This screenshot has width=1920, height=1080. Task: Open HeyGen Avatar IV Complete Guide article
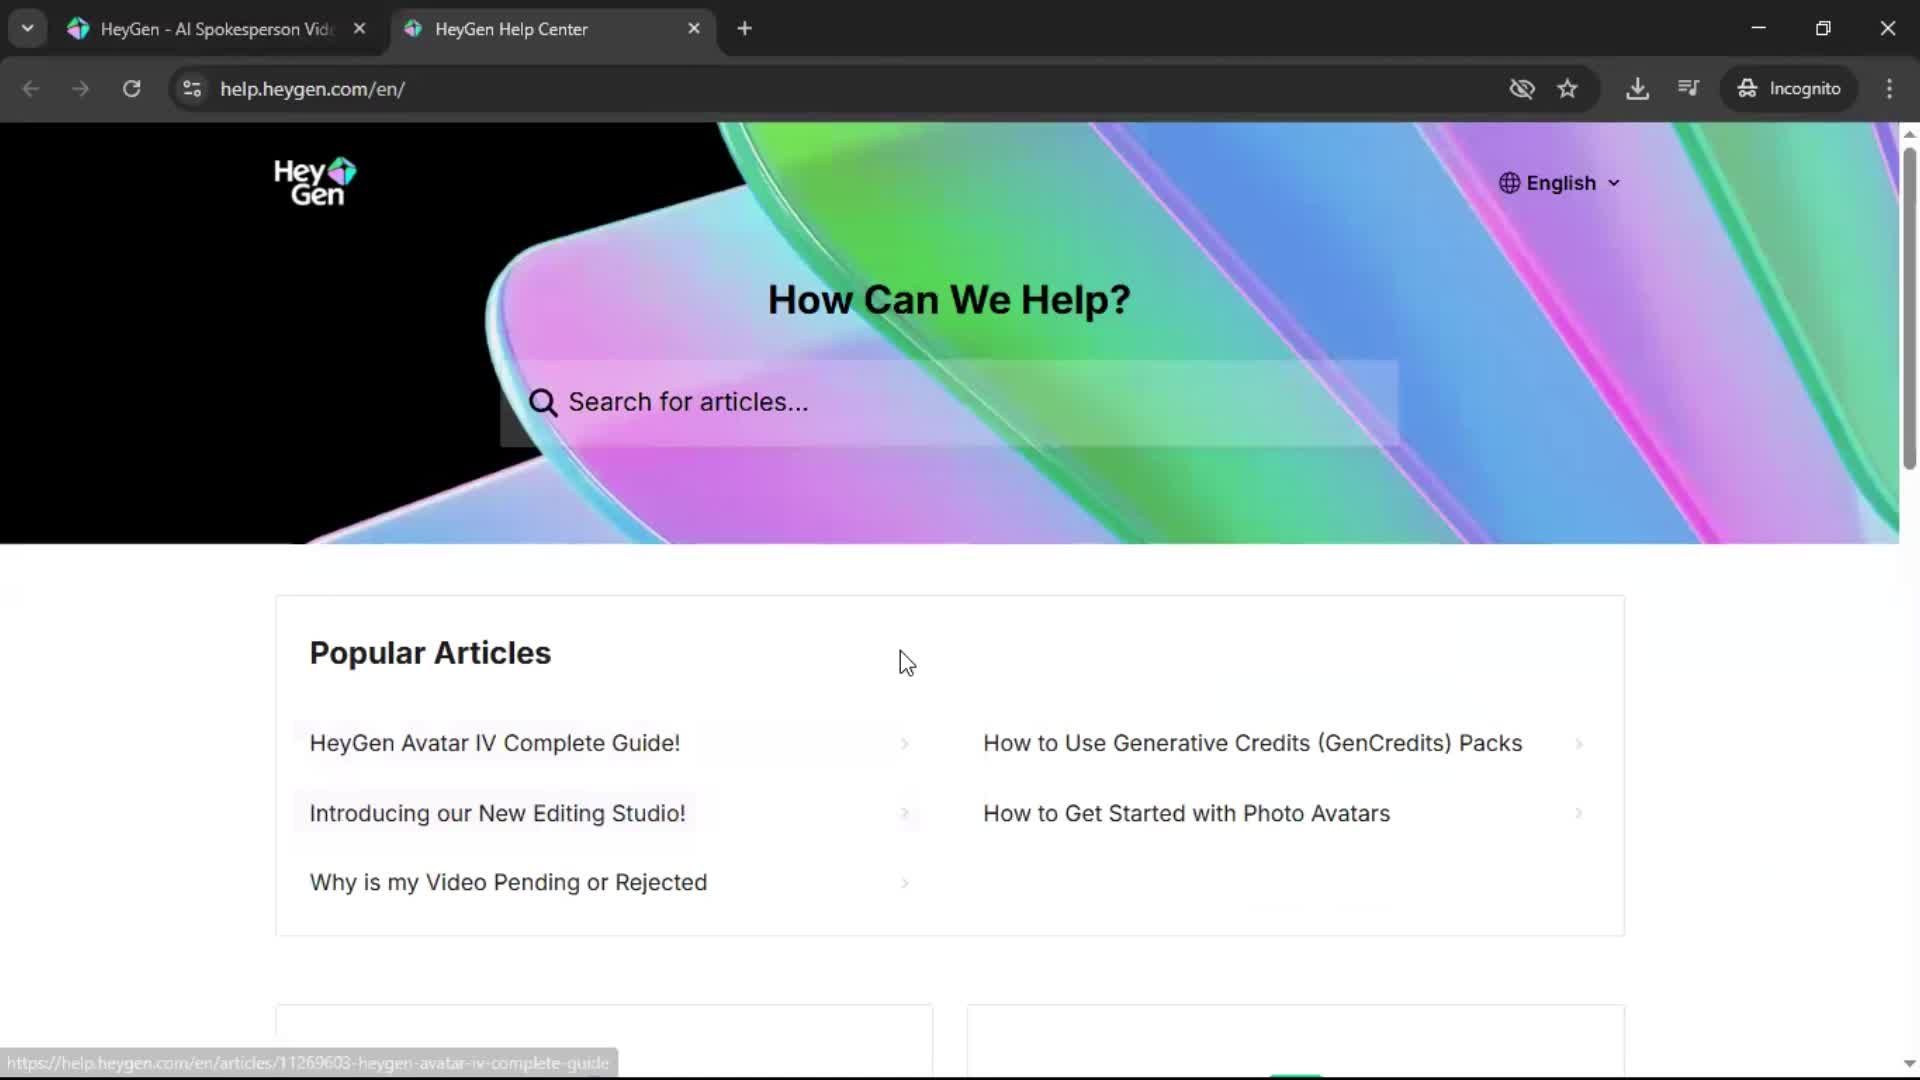tap(494, 743)
